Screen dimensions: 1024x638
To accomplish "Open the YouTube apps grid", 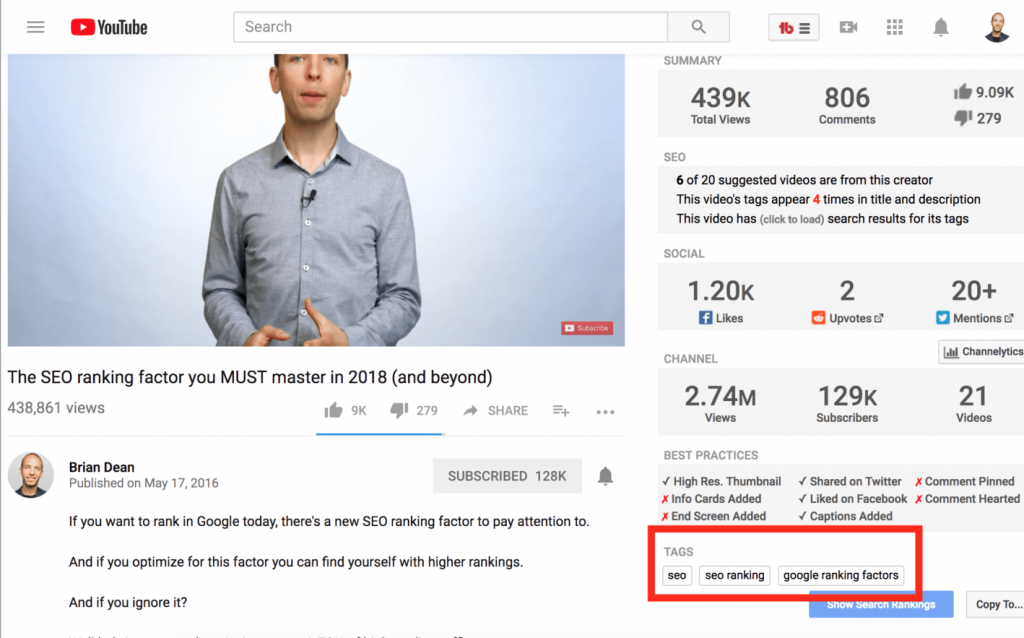I will [x=895, y=27].
